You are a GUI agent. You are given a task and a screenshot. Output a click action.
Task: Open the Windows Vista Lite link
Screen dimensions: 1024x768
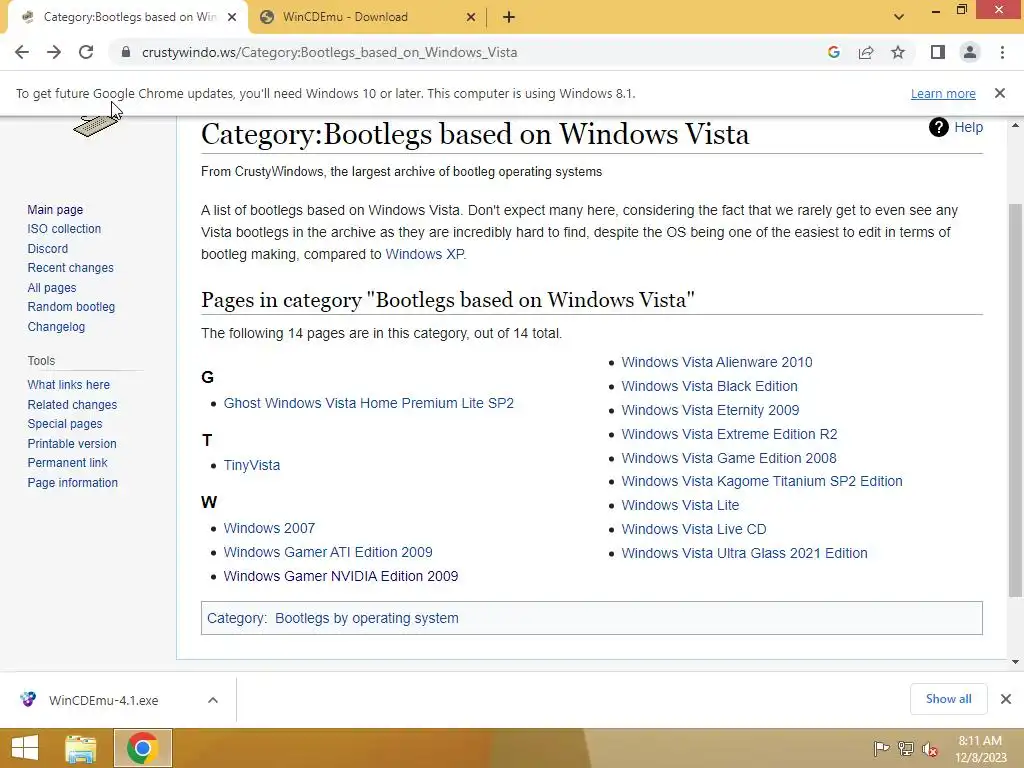click(x=680, y=505)
